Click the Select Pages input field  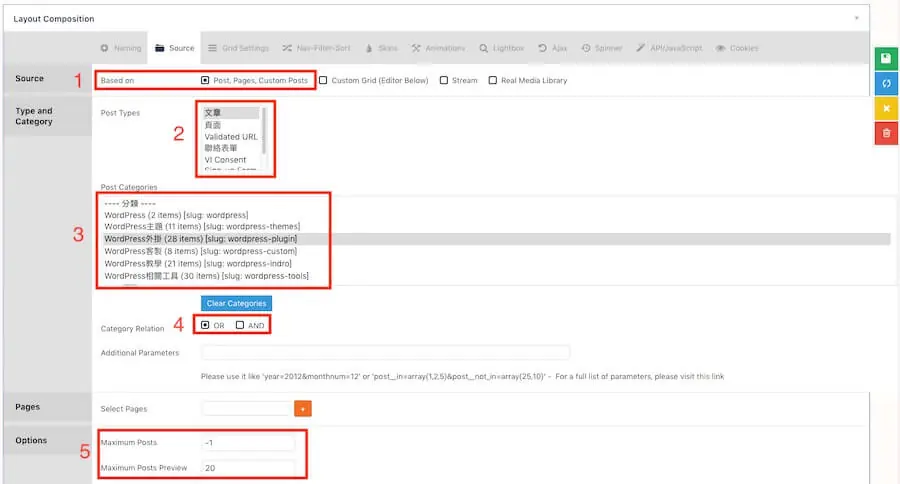tap(247, 409)
